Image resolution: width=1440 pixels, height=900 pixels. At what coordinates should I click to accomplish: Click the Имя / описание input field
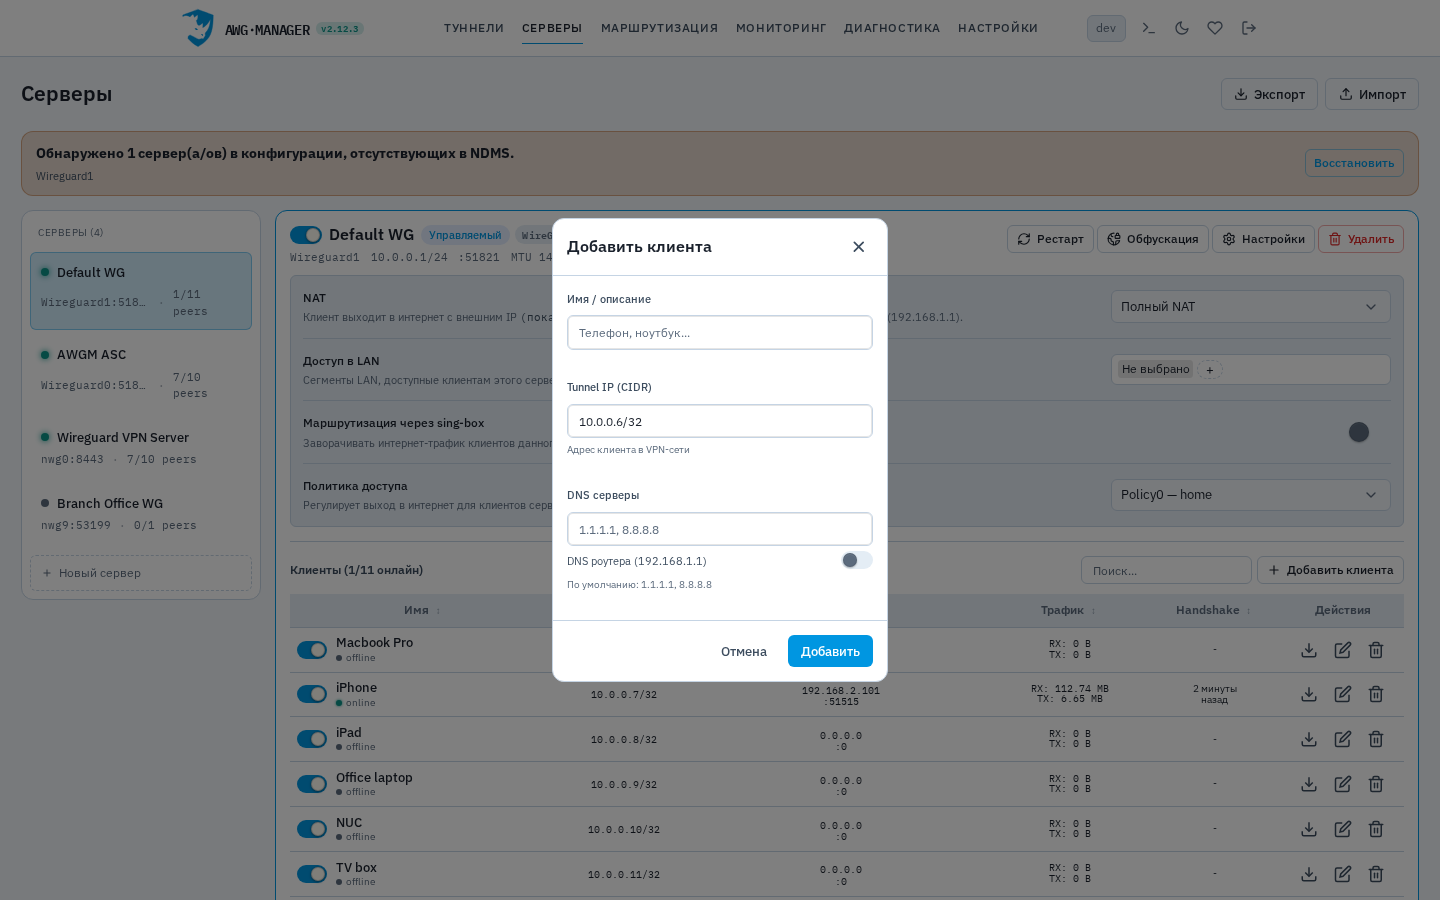pos(720,333)
